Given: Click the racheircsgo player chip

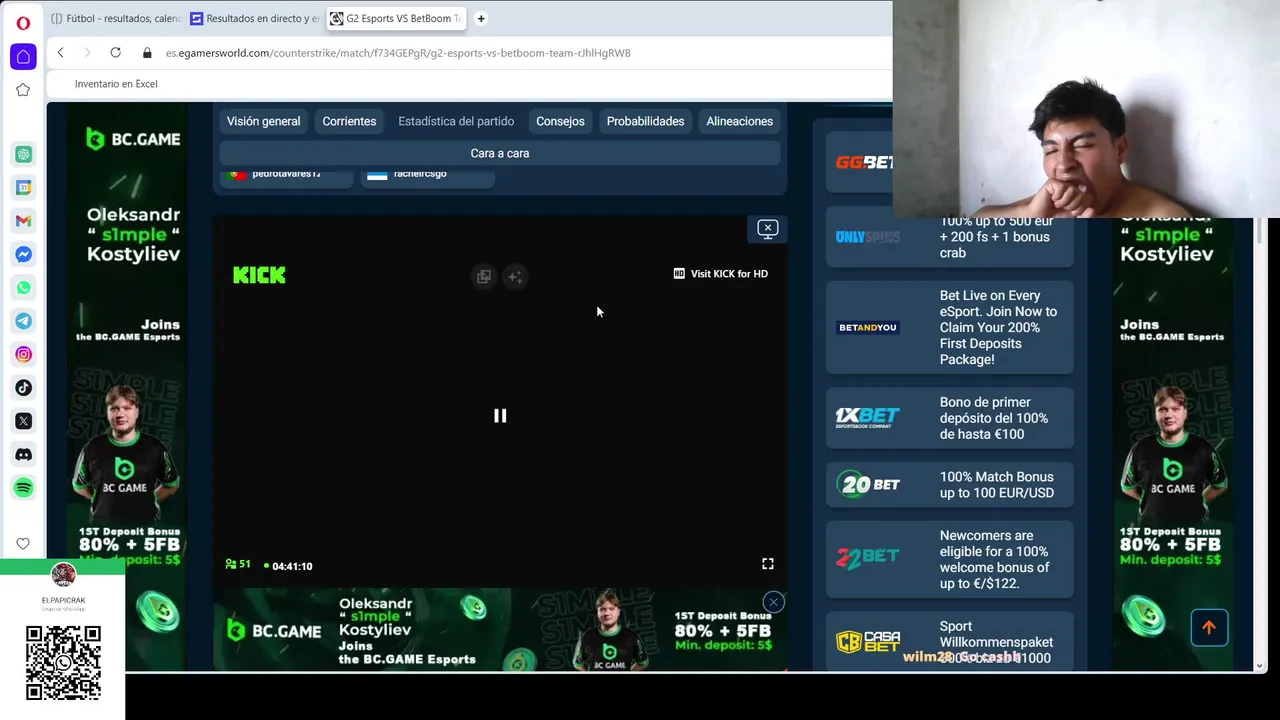Looking at the screenshot, I should (427, 176).
